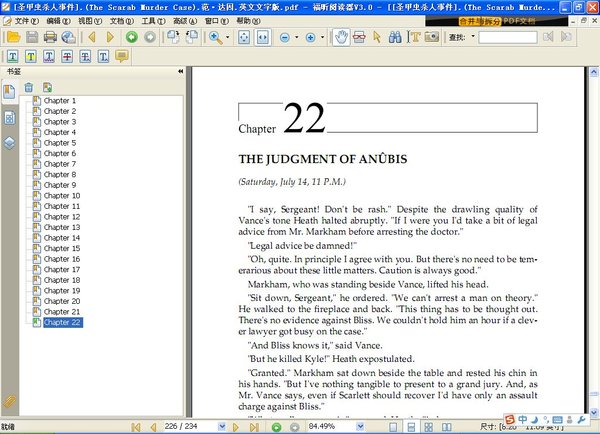Image resolution: width=600 pixels, height=434 pixels.
Task: Delete the bookmark with the trash icon
Action: (29, 88)
